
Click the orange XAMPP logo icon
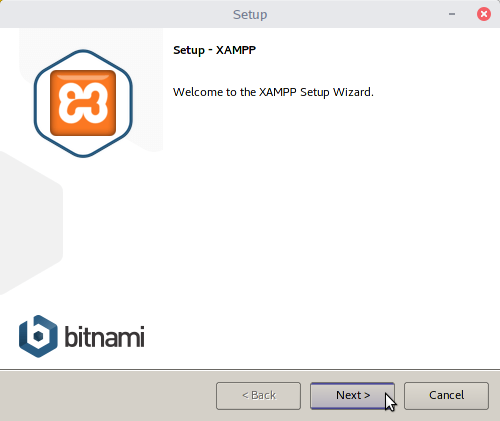click(83, 103)
